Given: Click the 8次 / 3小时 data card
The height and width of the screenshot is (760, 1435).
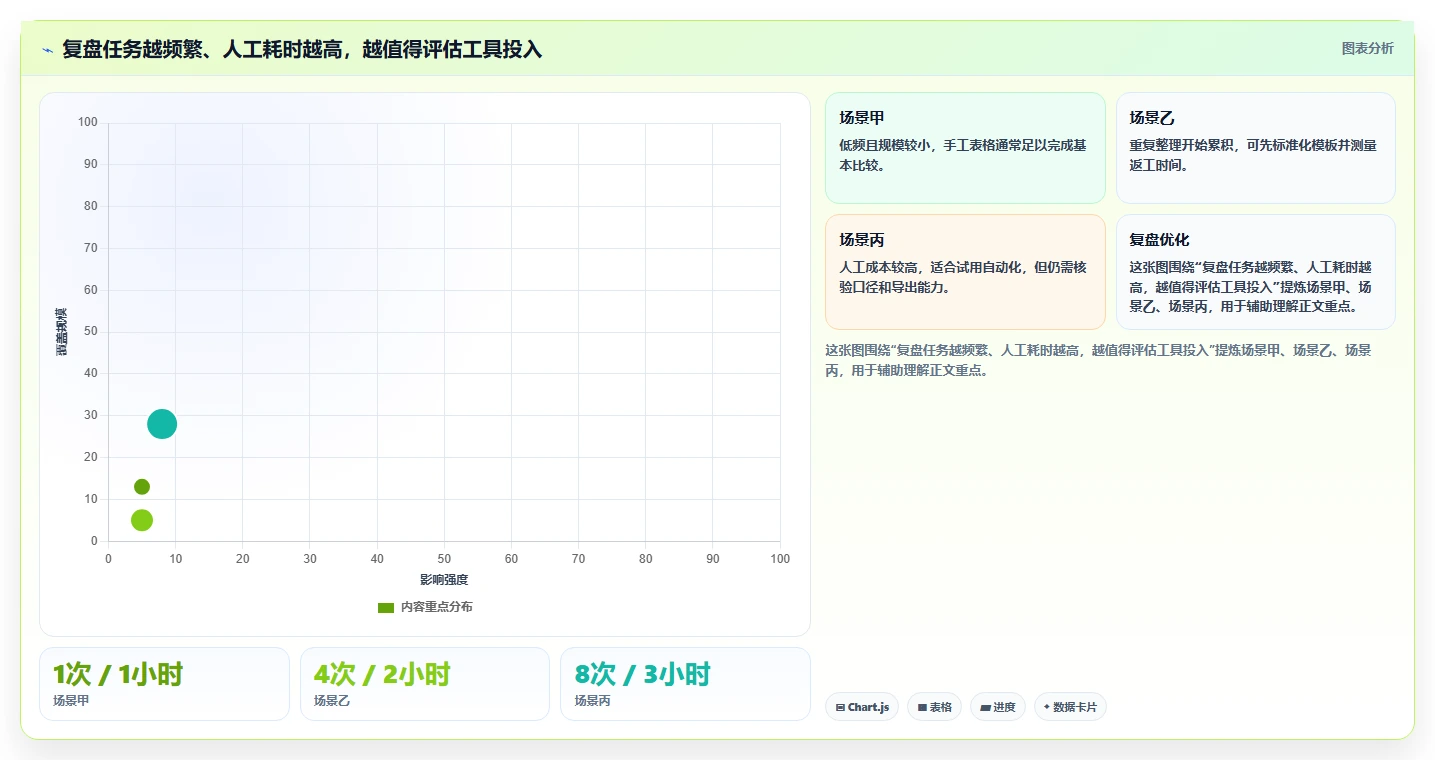Looking at the screenshot, I should pyautogui.click(x=685, y=684).
